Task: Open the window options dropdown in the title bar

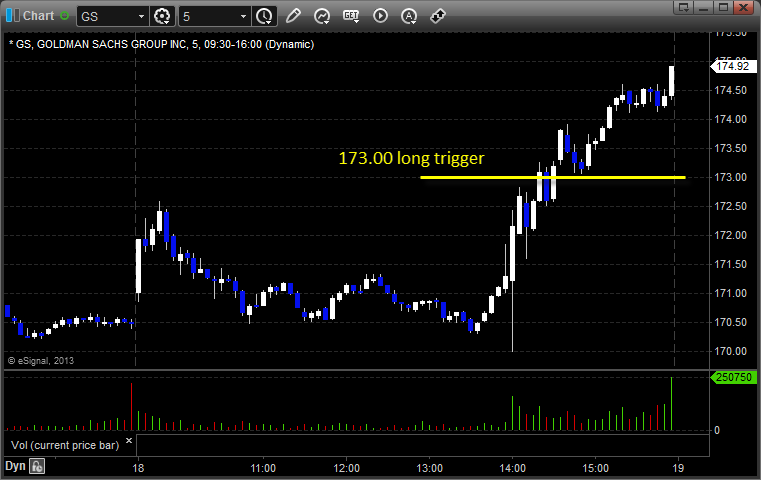Action: point(684,7)
